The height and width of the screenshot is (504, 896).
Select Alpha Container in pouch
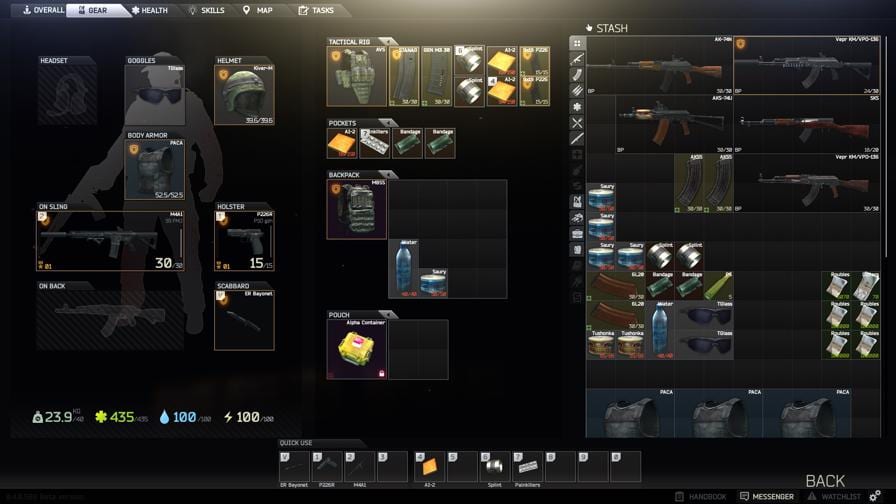357,350
